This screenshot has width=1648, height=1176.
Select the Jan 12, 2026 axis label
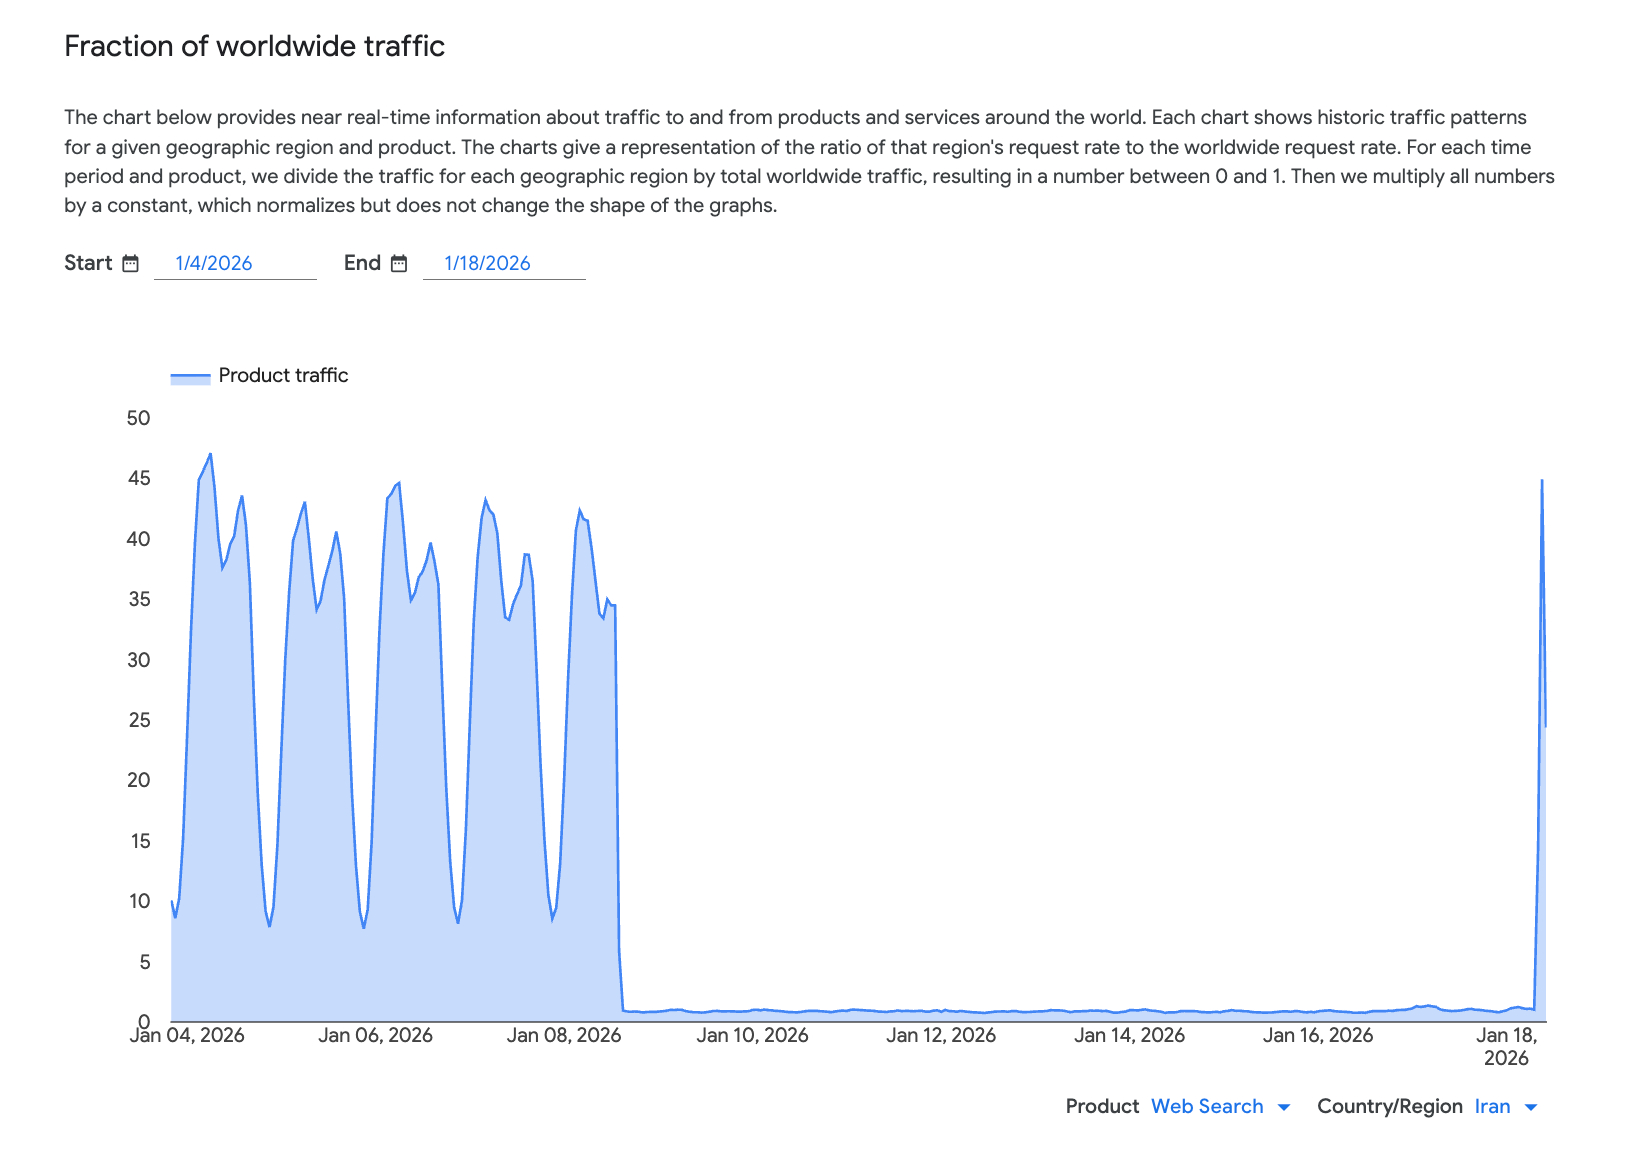click(941, 1035)
